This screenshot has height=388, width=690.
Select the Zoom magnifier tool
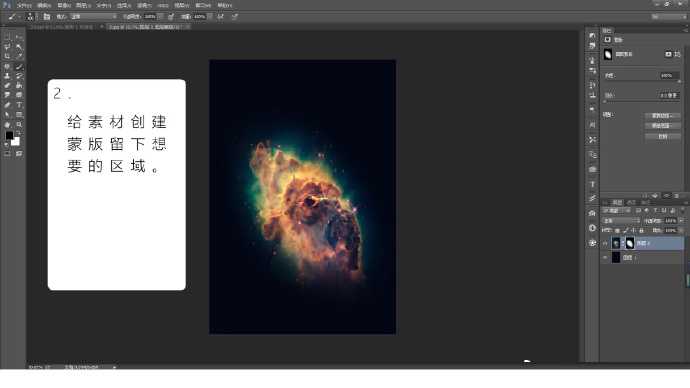(x=19, y=125)
